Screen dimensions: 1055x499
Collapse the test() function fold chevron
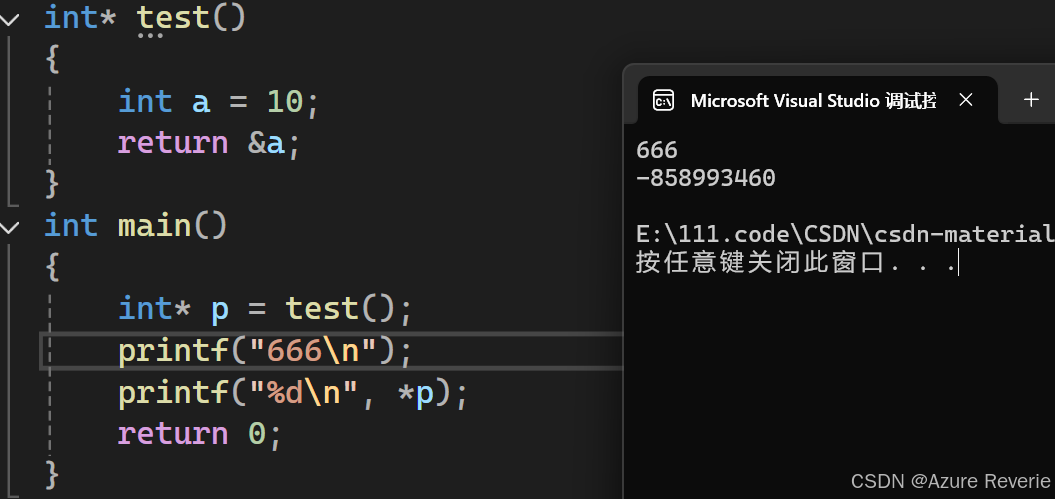point(9,20)
